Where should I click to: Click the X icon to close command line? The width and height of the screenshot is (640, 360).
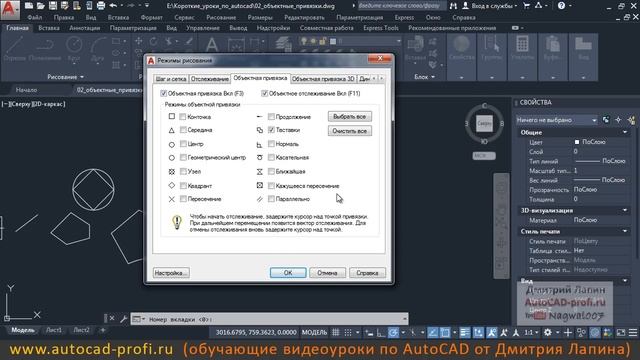[112, 318]
